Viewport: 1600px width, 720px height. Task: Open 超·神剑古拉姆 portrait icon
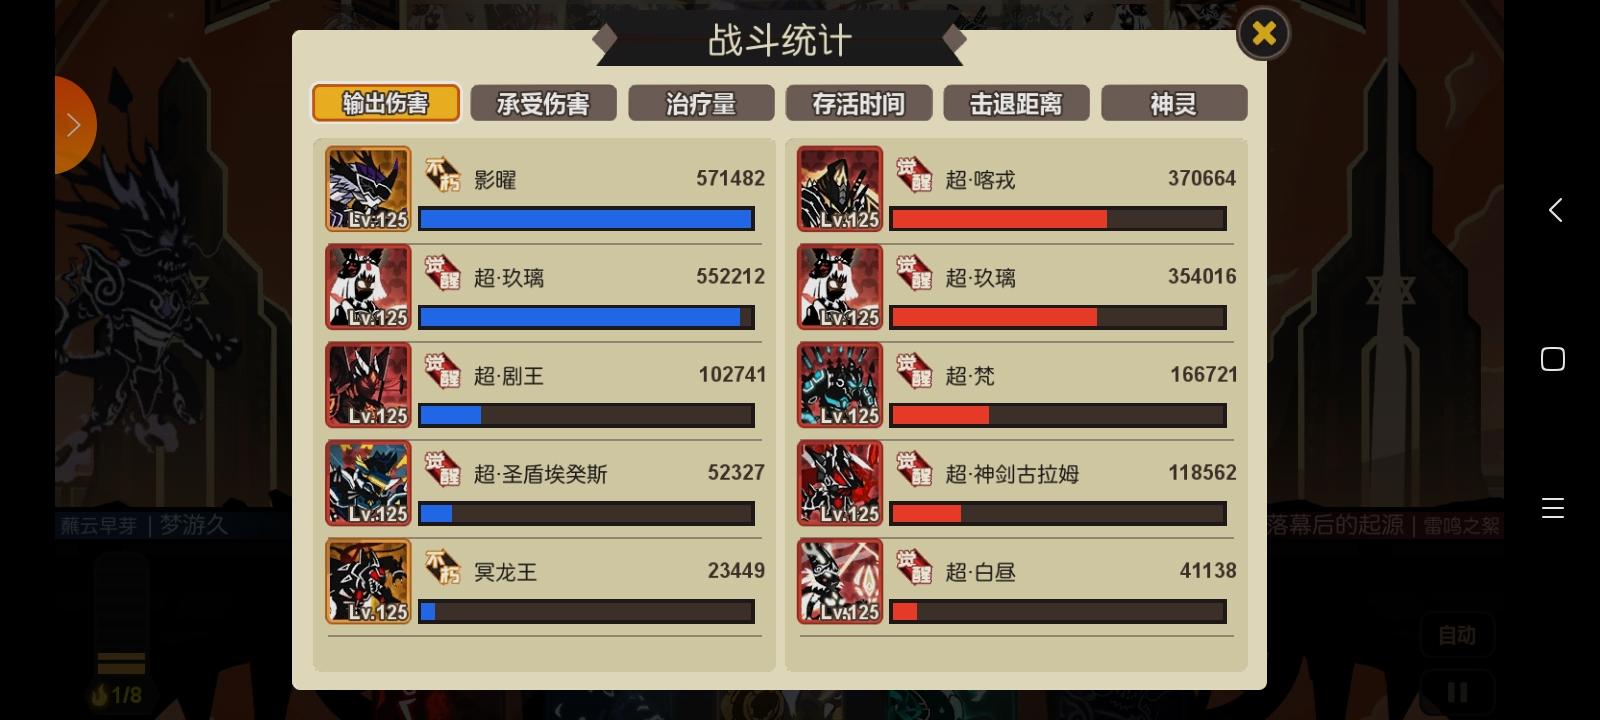tap(840, 483)
